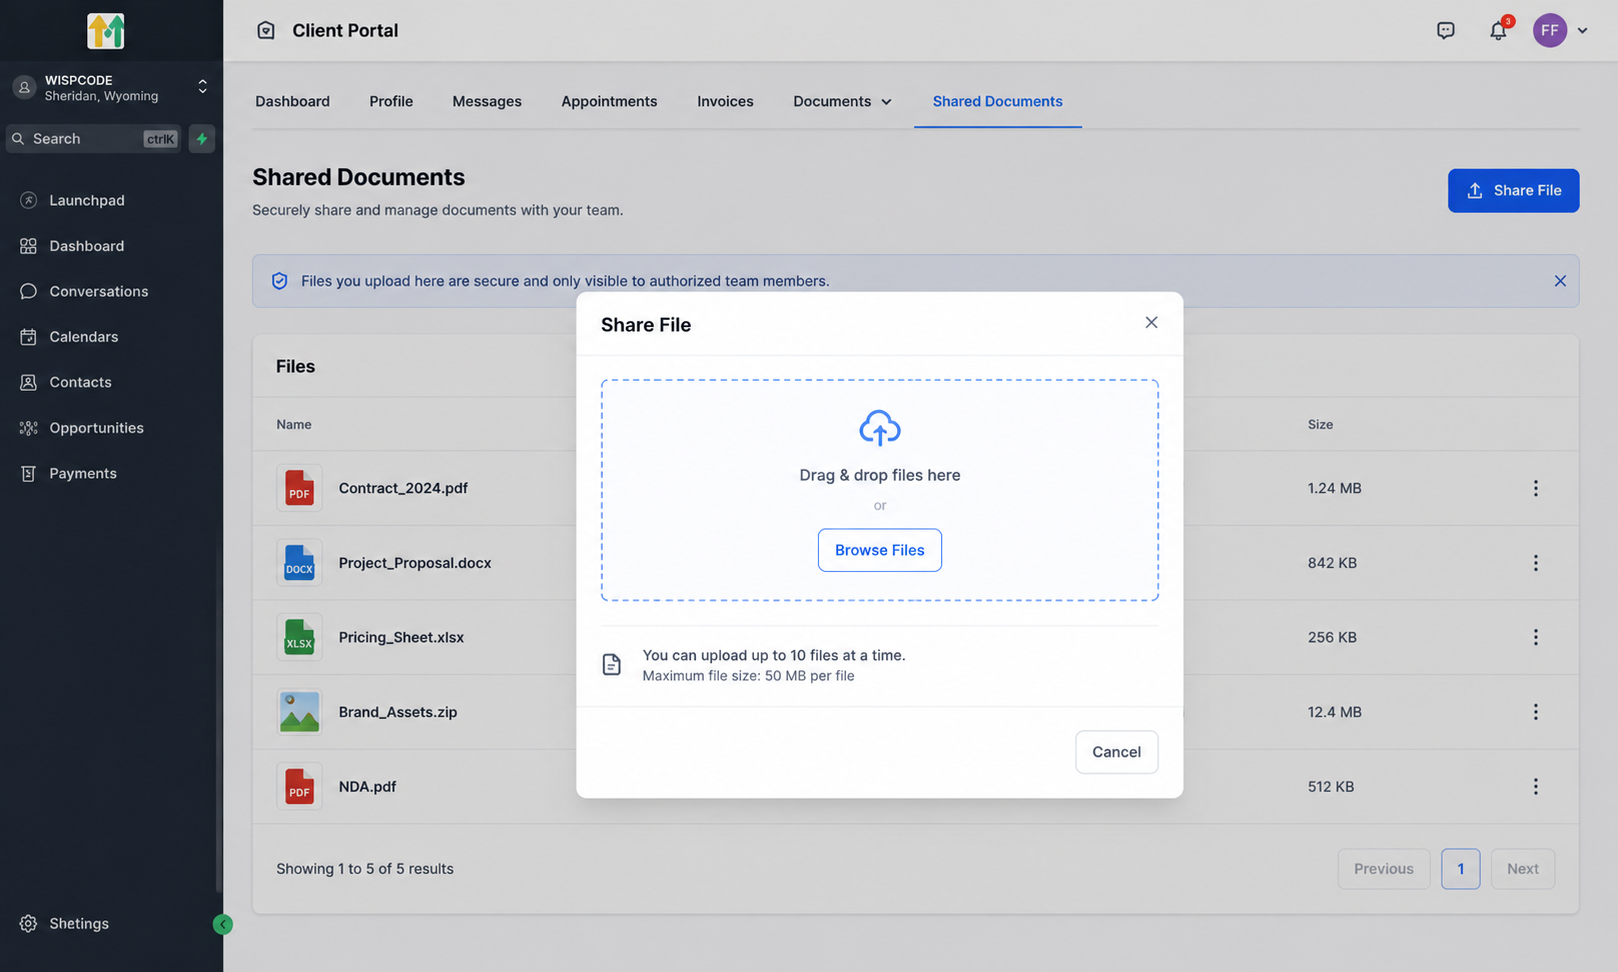Click the 842 KB size value

click(1332, 563)
